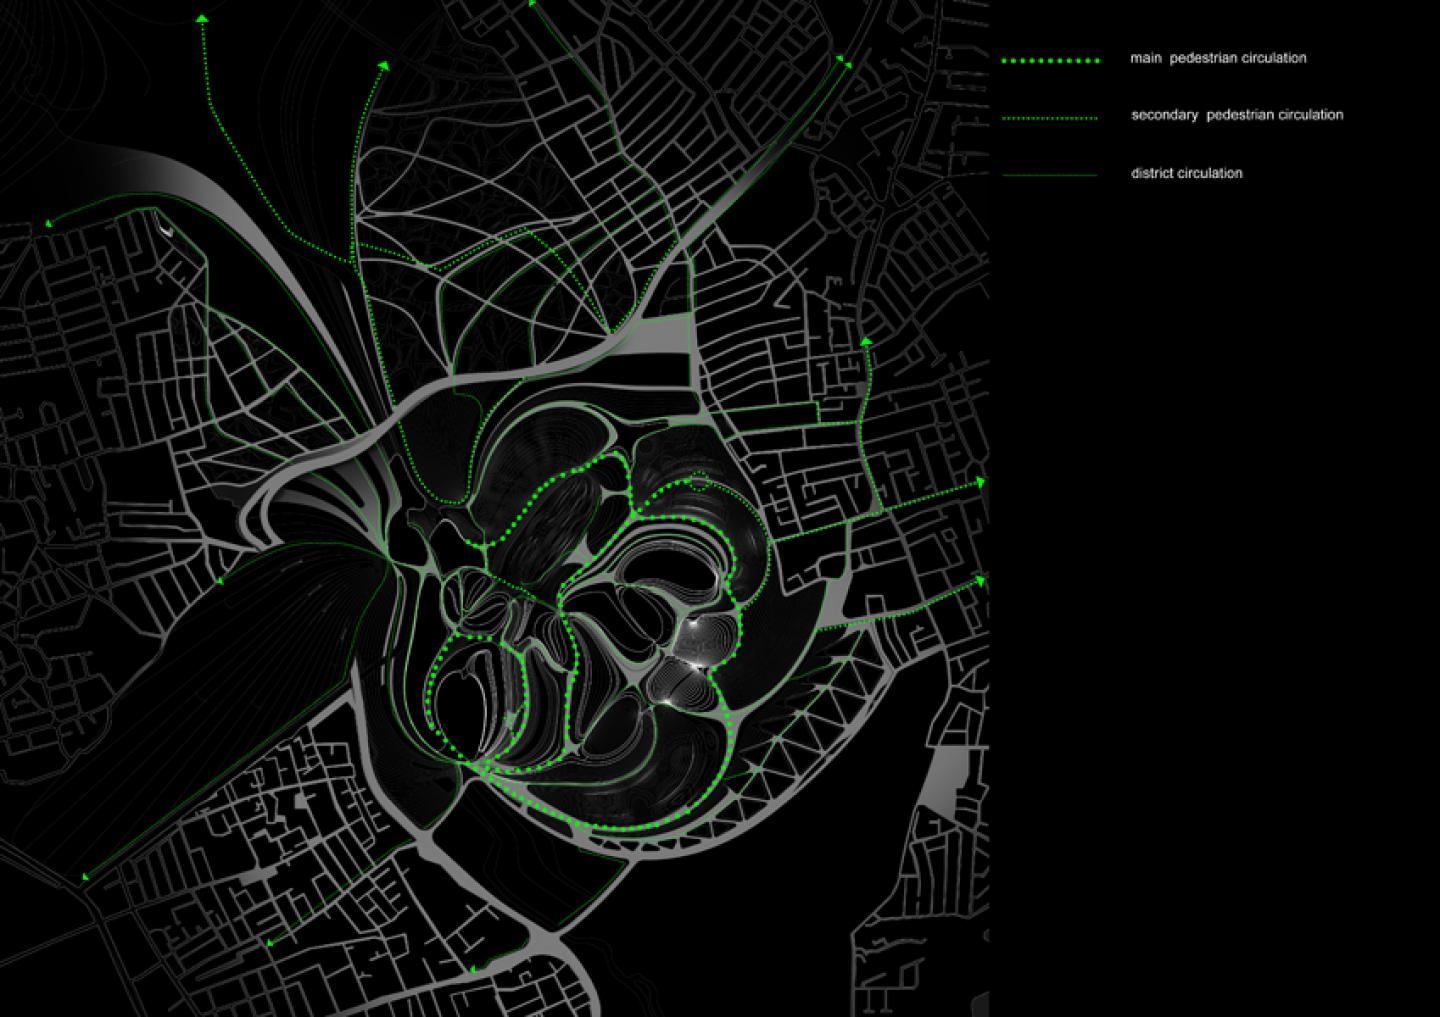Click the bottom-left corner arrowhead ending the long diagonal line
Viewport: 1440px width, 1017px height.
(x=85, y=876)
